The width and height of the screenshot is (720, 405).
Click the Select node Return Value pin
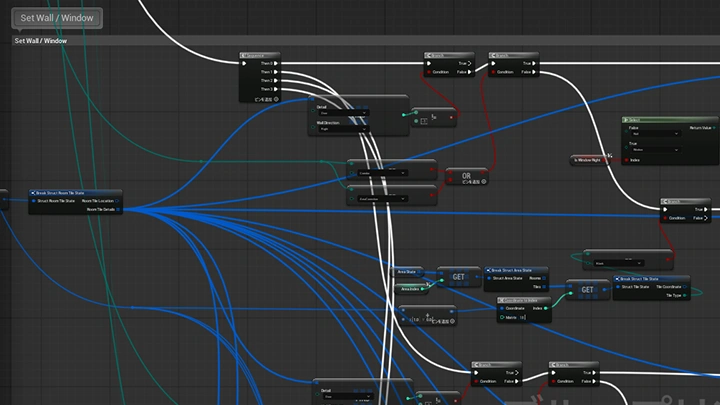[715, 128]
